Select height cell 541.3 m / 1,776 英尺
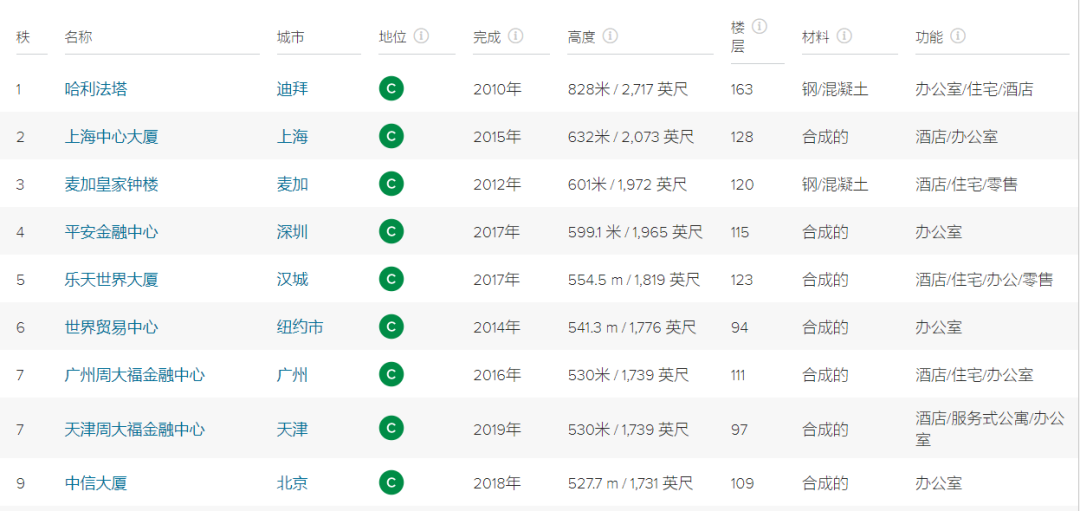The image size is (1080, 511). coord(632,326)
